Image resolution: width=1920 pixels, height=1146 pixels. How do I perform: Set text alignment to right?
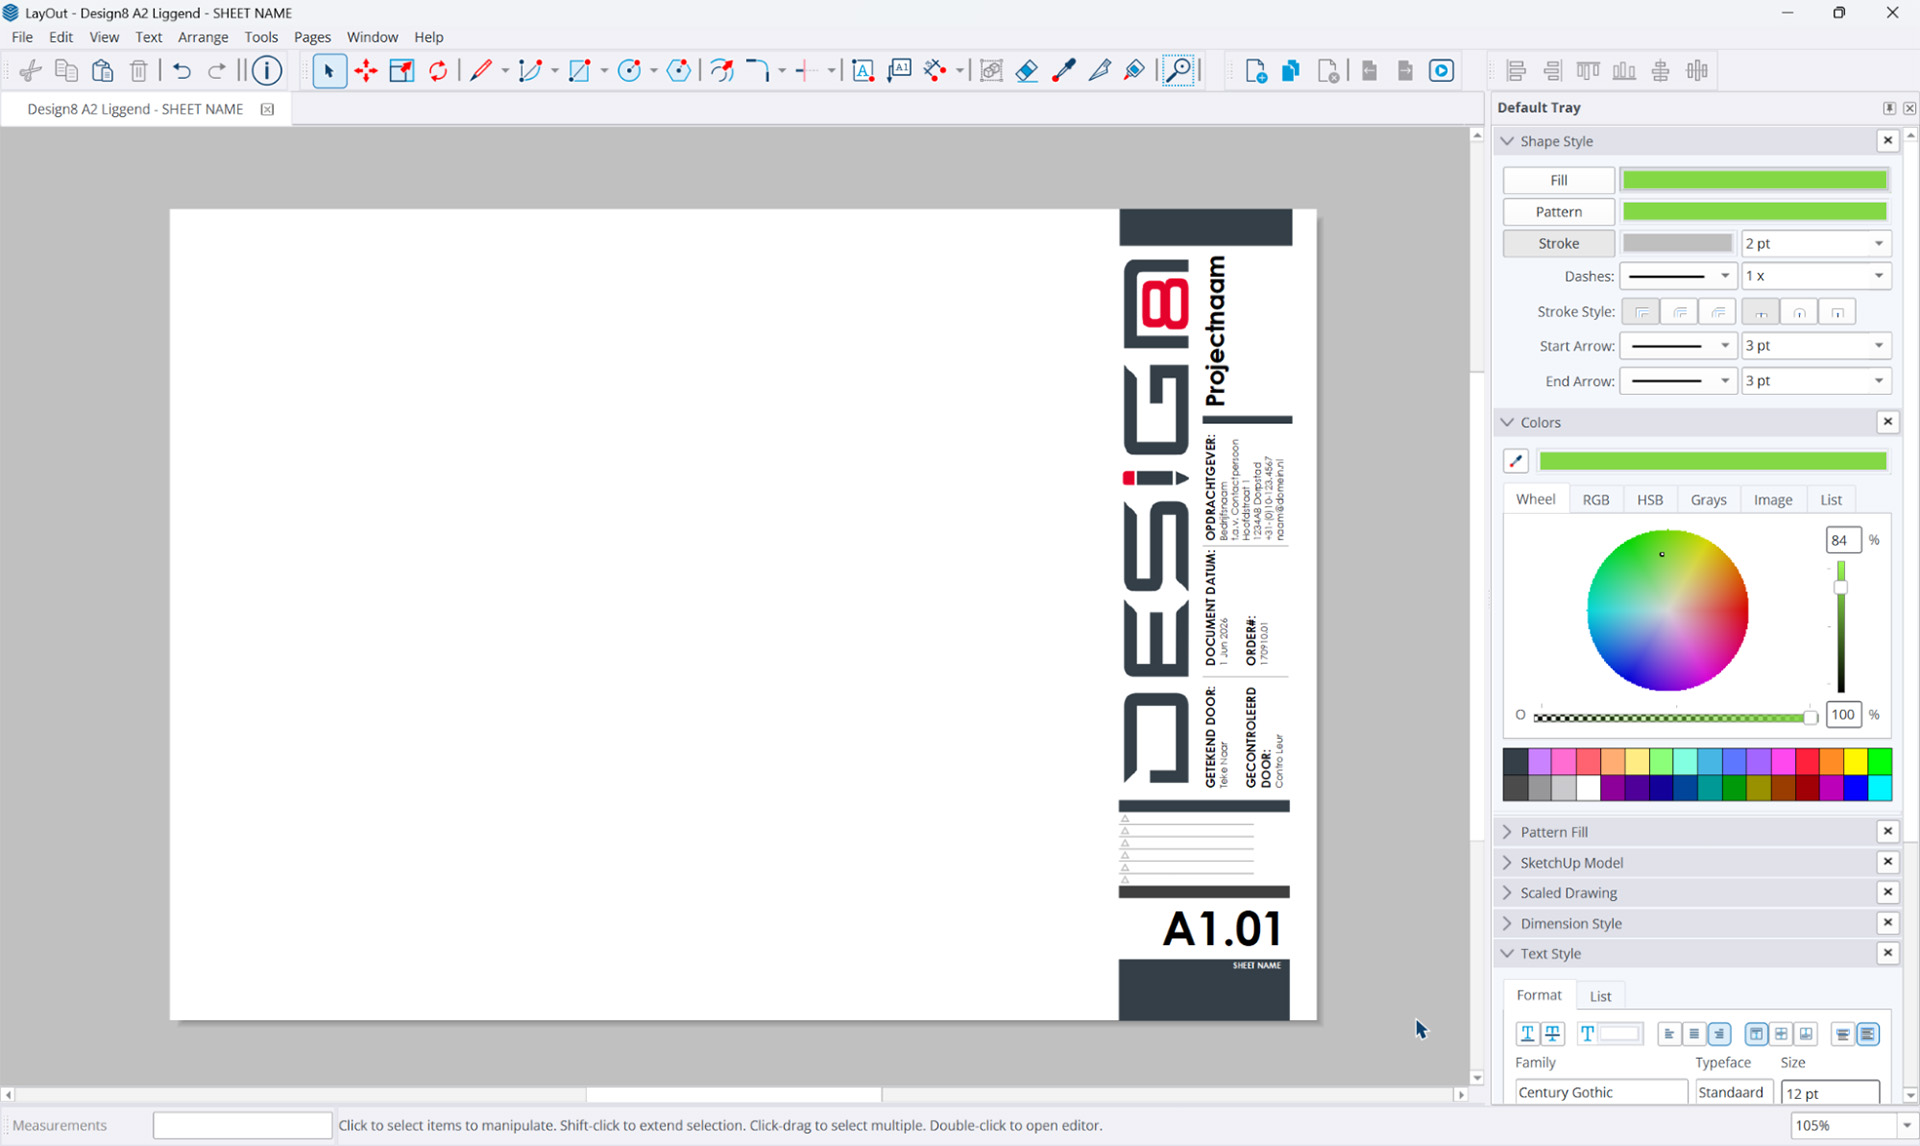point(1719,1034)
